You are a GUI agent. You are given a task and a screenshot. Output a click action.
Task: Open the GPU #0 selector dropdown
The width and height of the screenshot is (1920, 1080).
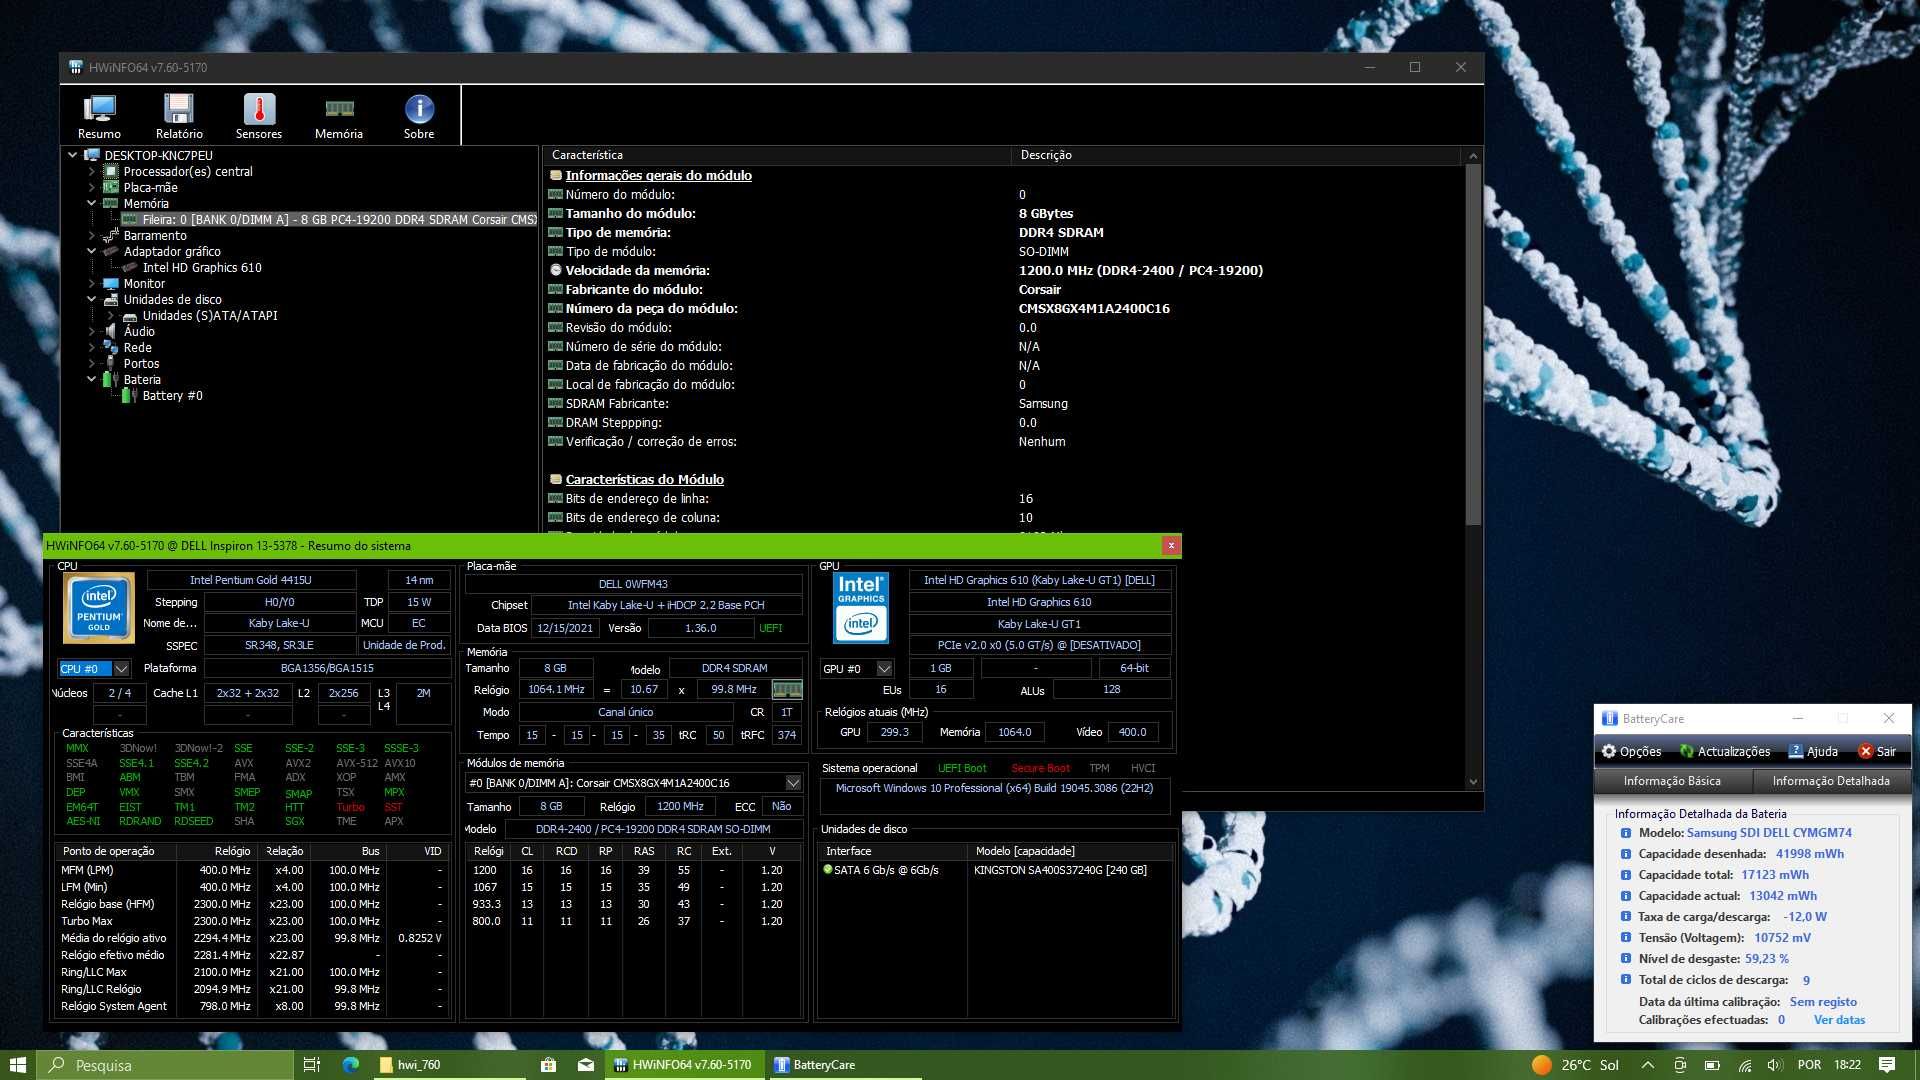(857, 668)
